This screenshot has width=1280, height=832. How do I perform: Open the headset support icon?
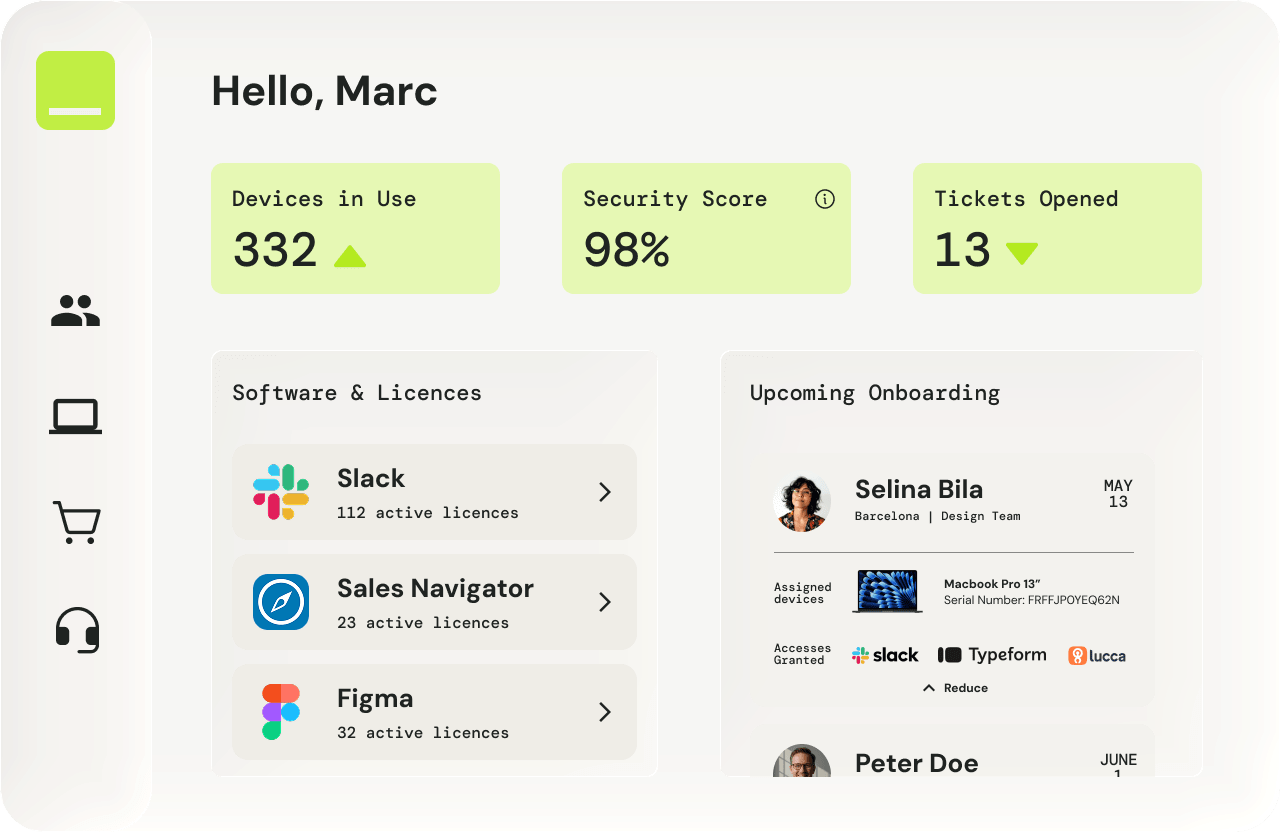pyautogui.click(x=76, y=630)
